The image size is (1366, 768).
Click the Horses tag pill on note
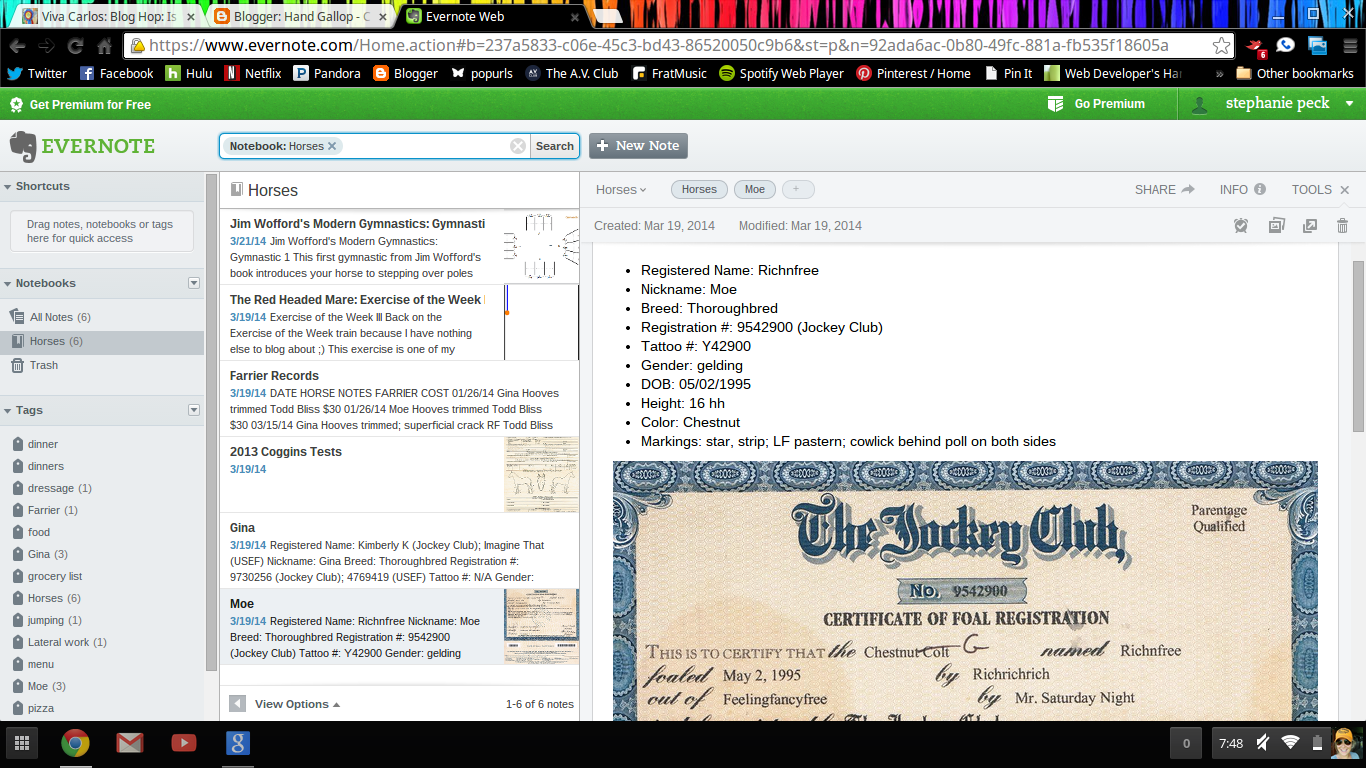click(x=699, y=190)
